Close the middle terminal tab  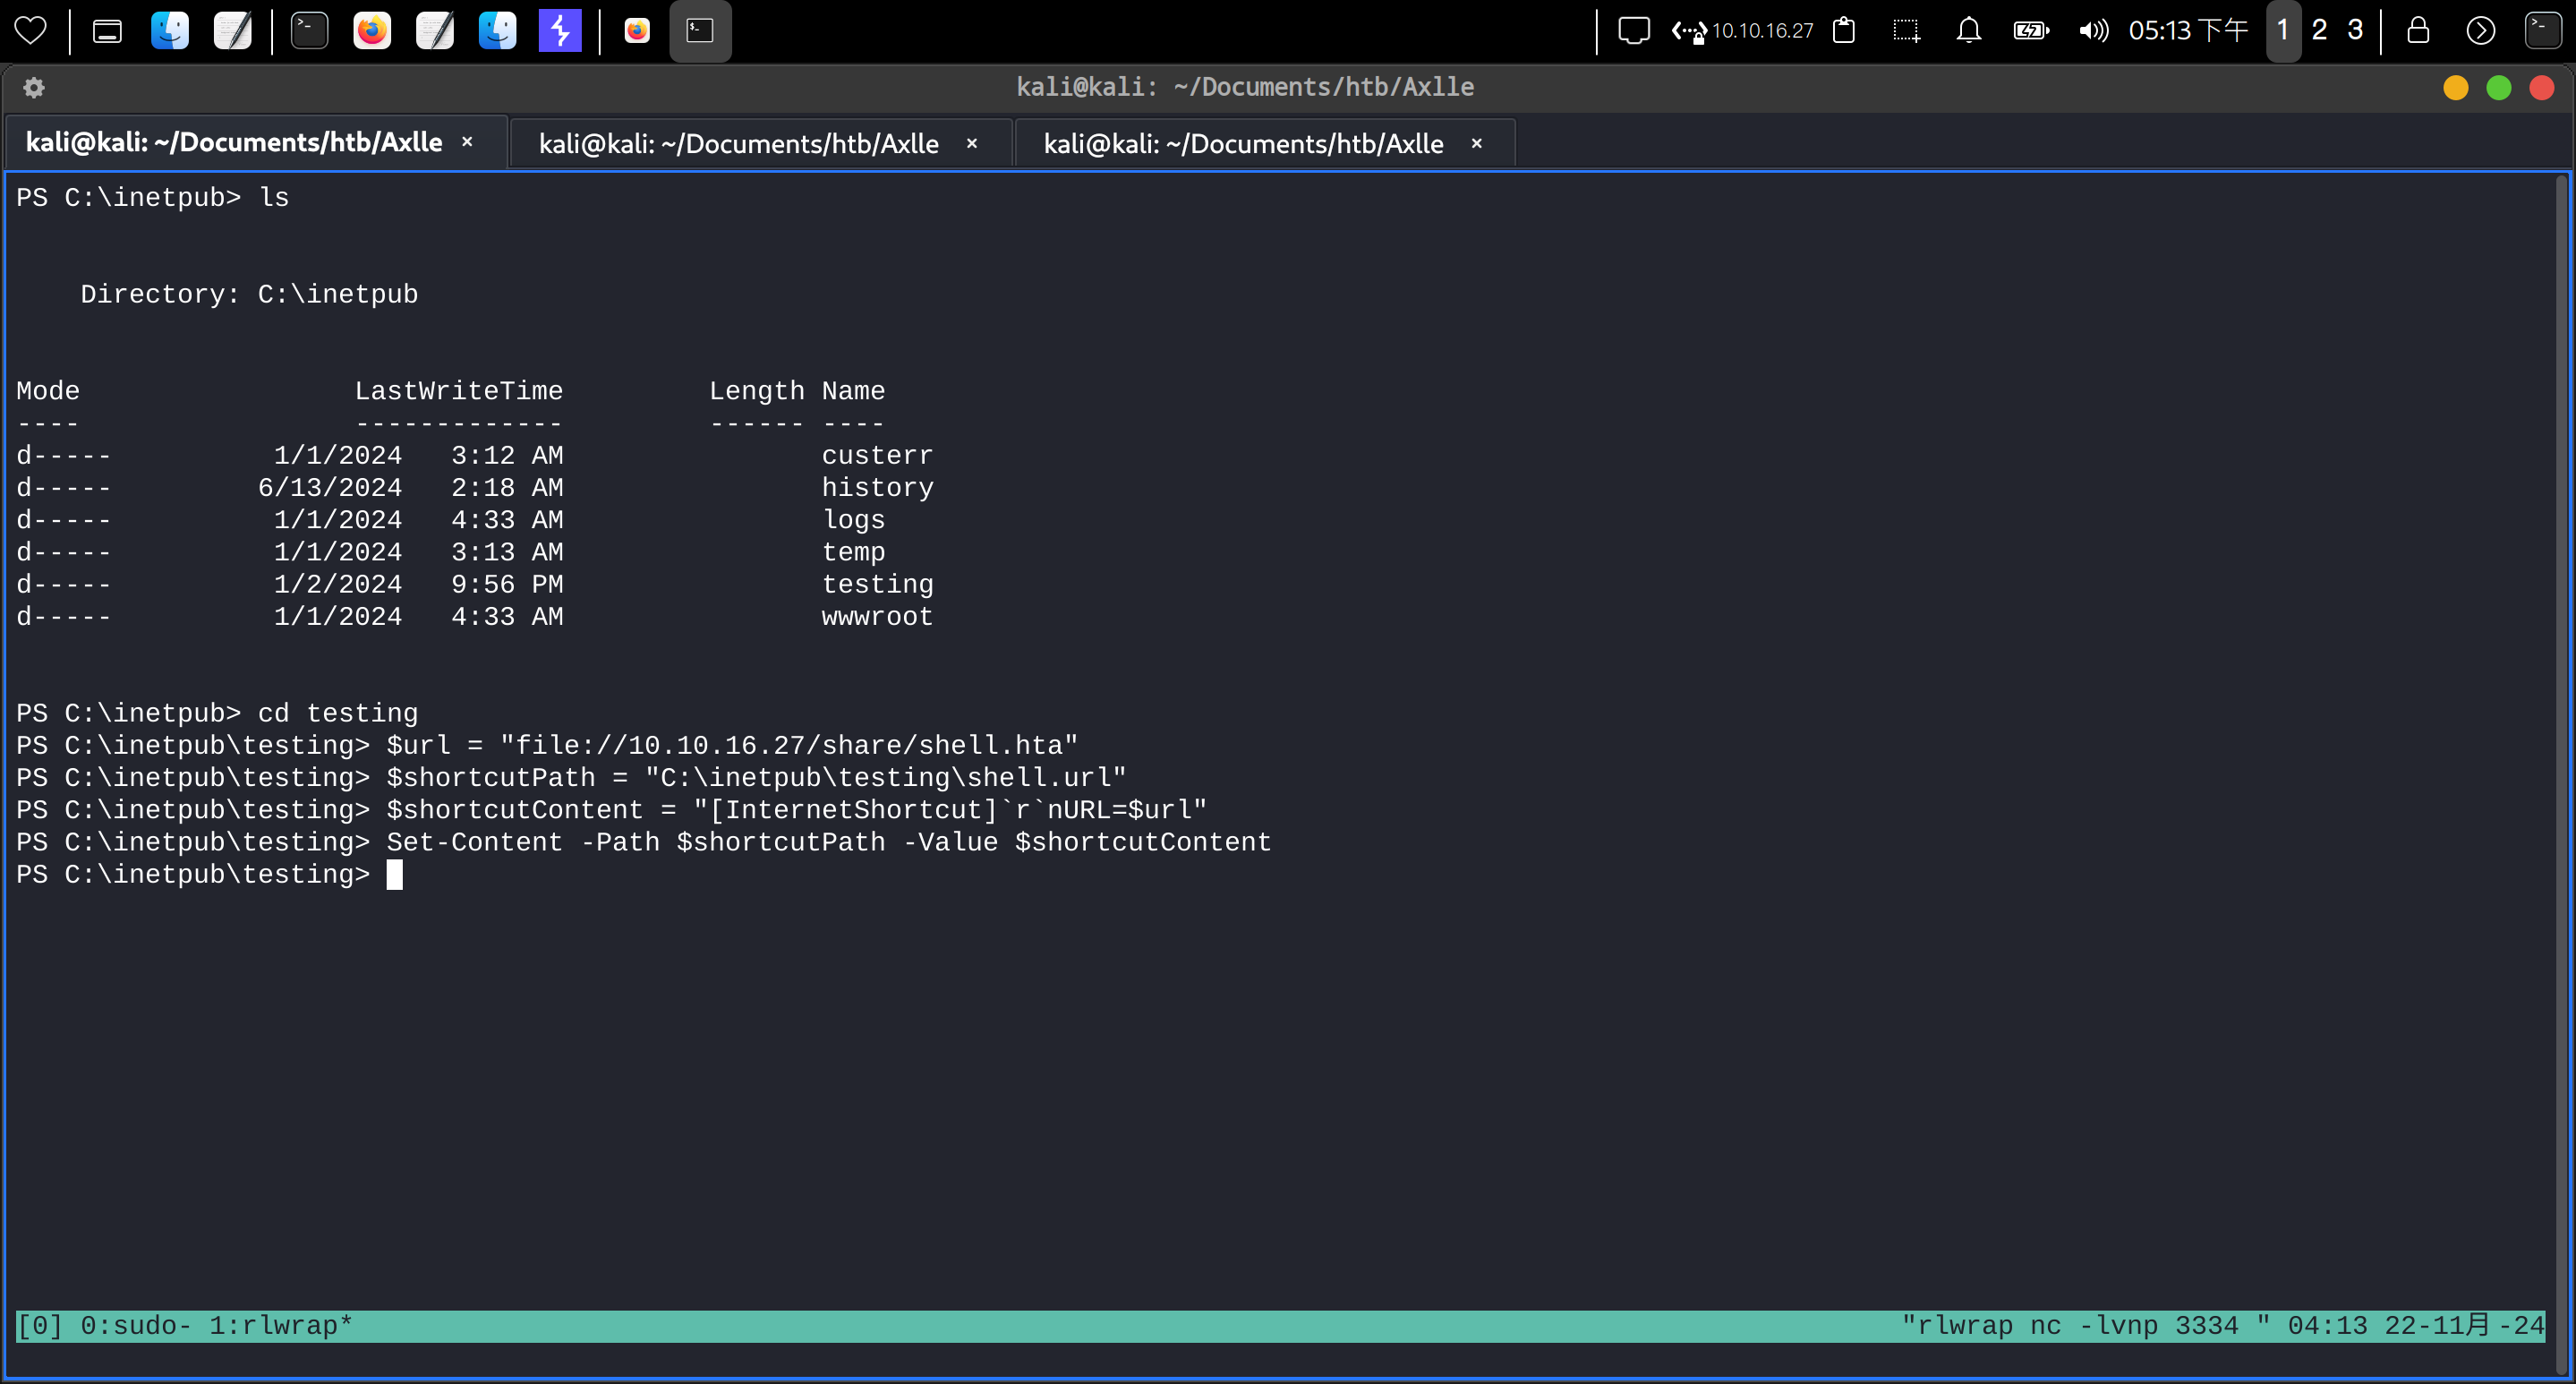coord(971,144)
